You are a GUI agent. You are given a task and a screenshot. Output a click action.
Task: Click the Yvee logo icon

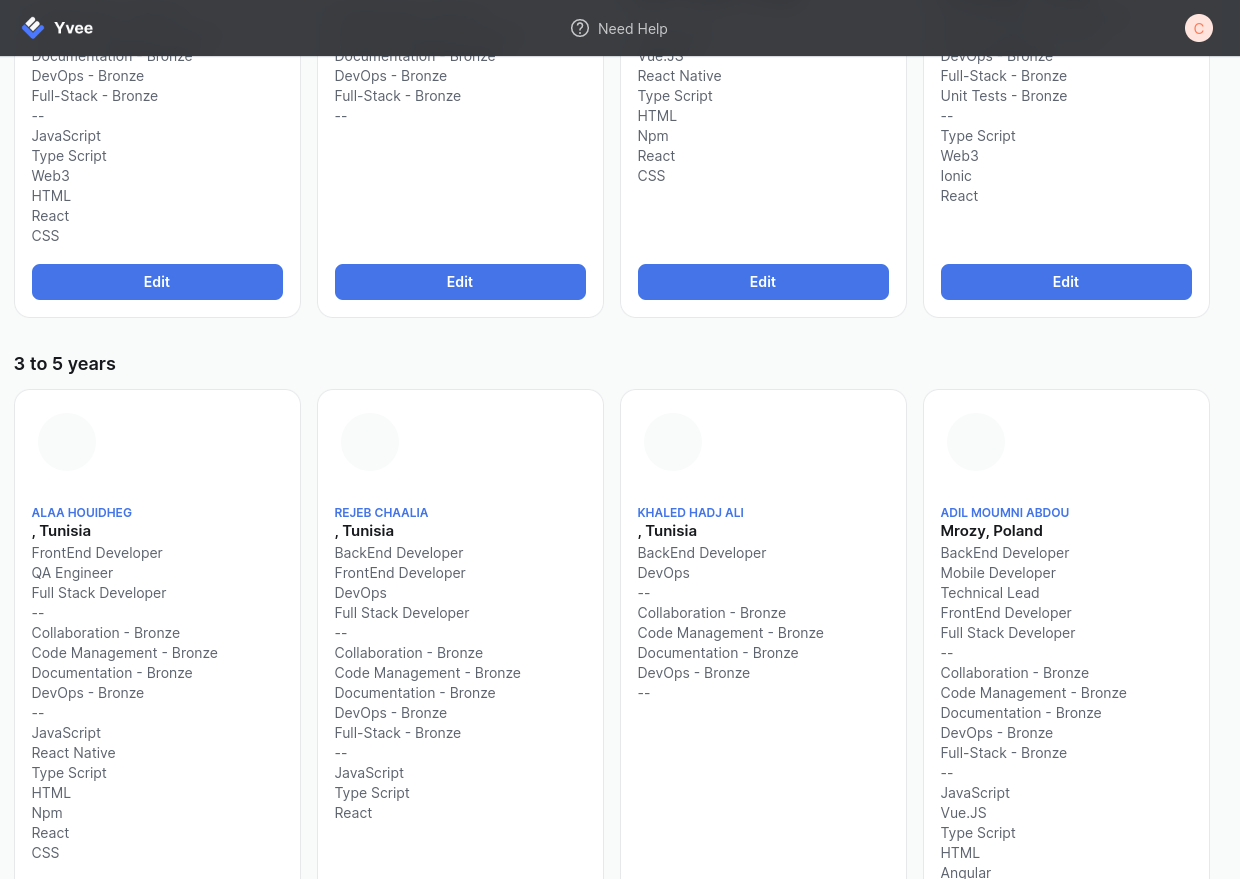coord(33,28)
